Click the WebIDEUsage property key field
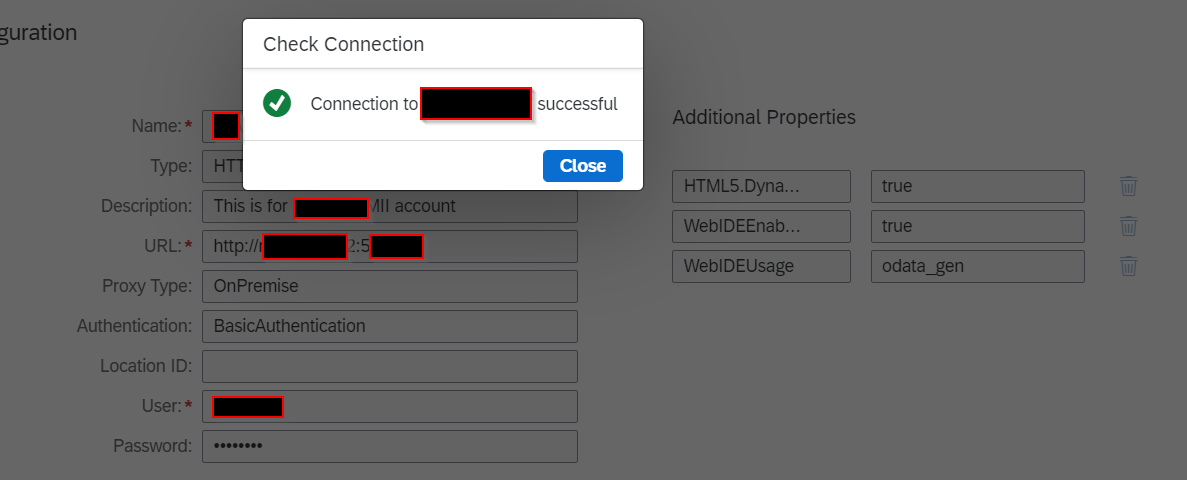1187x480 pixels. [761, 266]
